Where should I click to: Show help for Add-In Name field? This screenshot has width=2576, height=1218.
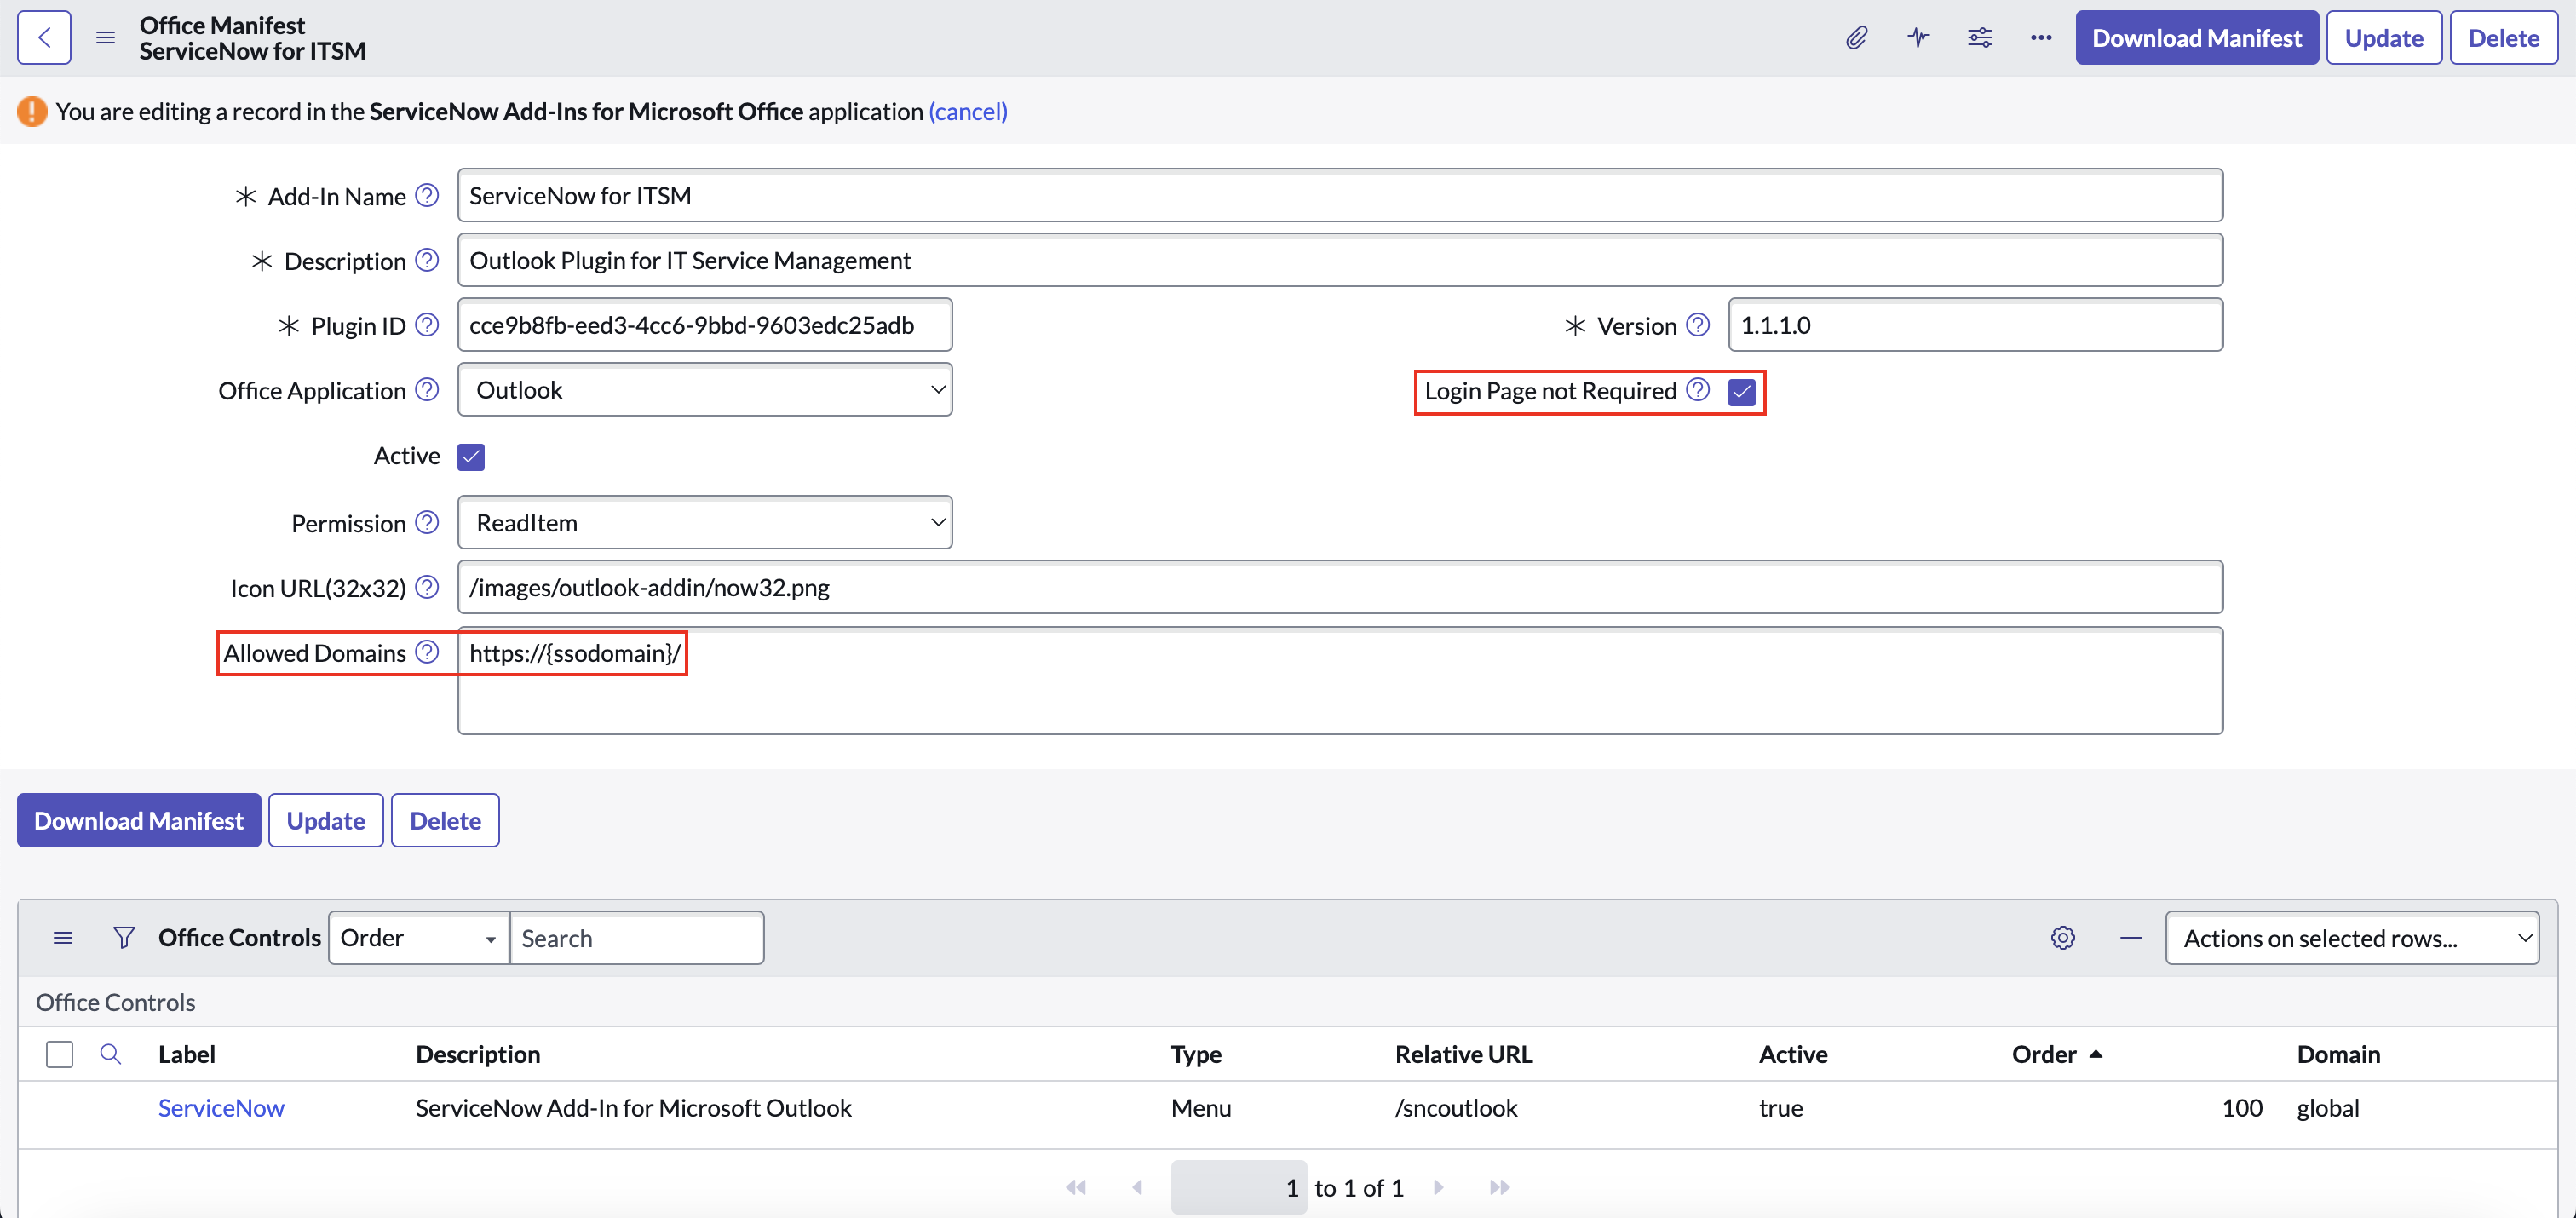[427, 195]
